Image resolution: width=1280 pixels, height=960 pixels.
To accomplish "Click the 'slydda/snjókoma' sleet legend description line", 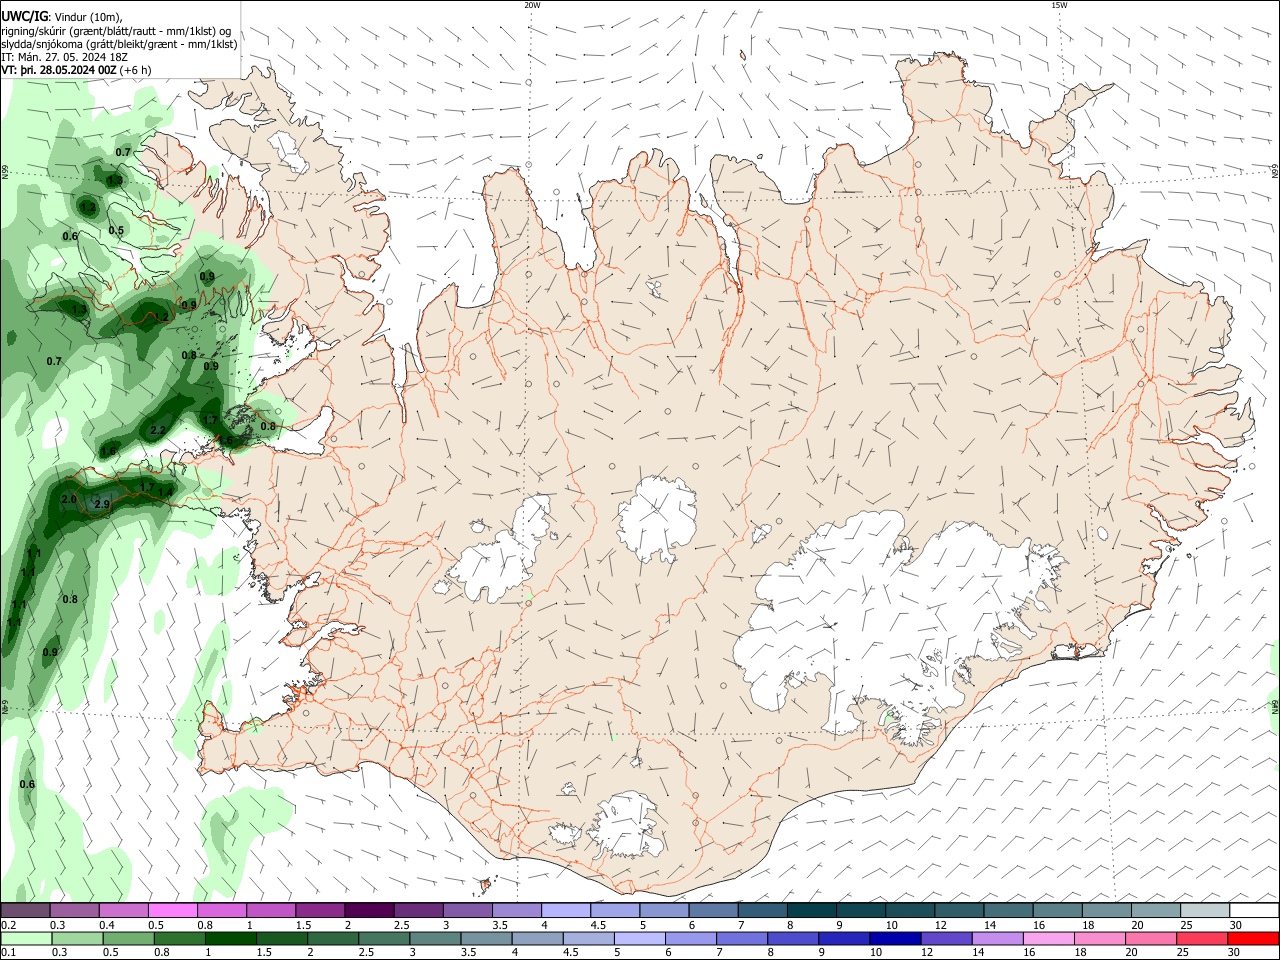I will 119,44.
